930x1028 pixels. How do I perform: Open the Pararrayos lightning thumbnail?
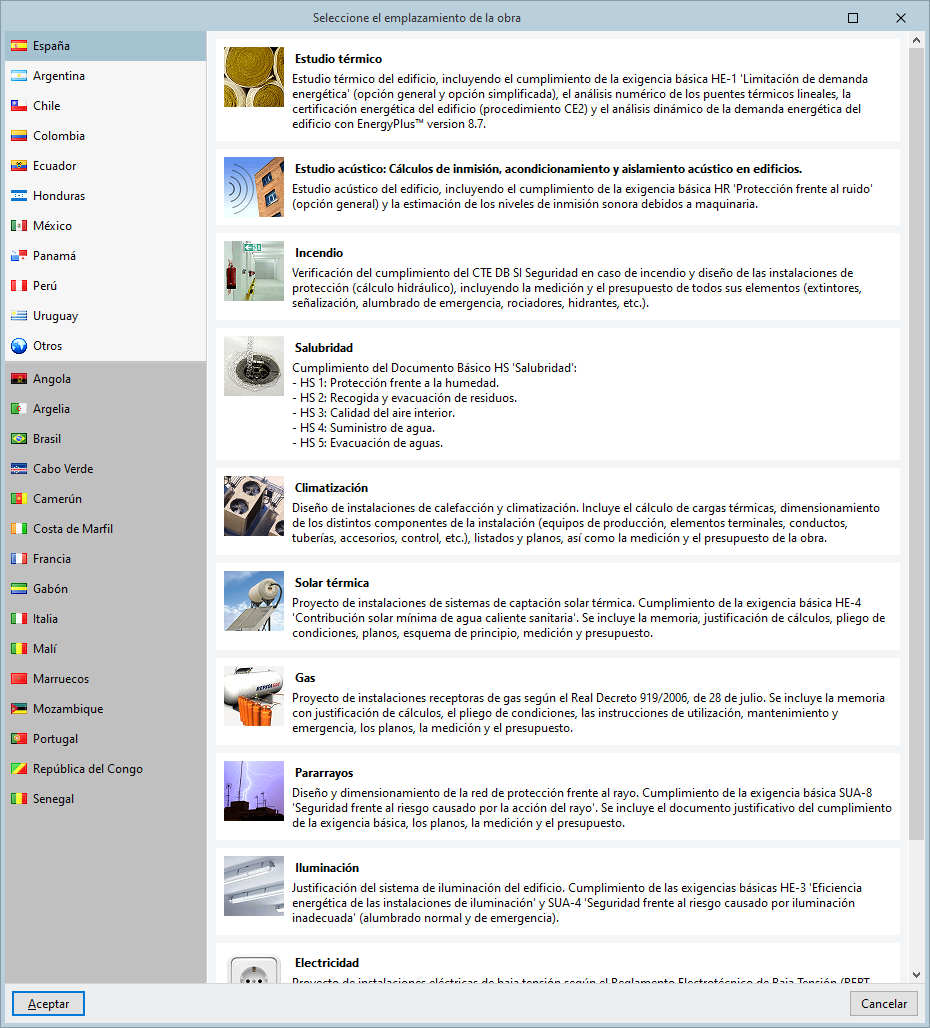pyautogui.click(x=254, y=791)
